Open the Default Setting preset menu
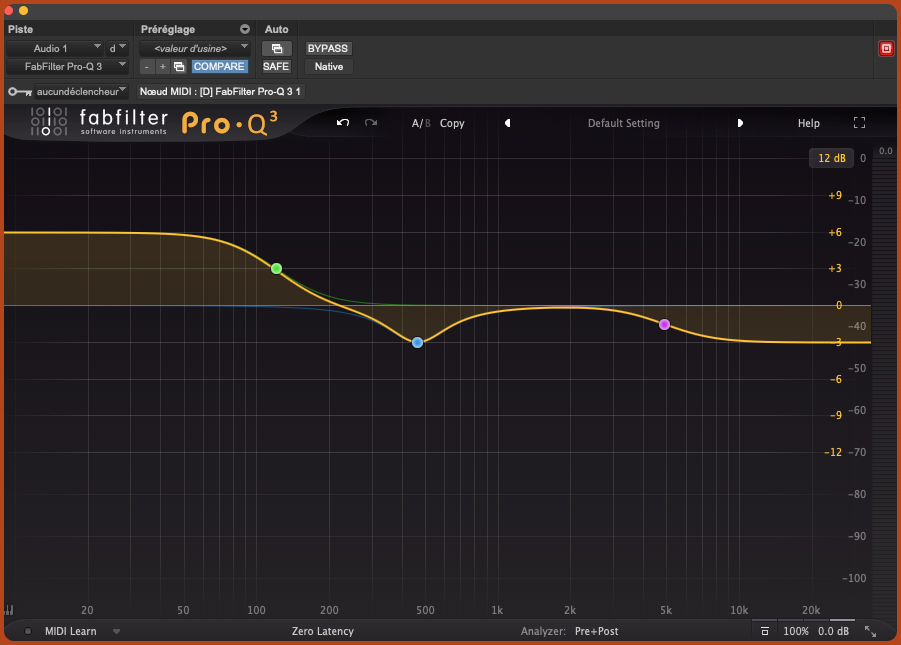The height and width of the screenshot is (645, 901). click(x=623, y=123)
